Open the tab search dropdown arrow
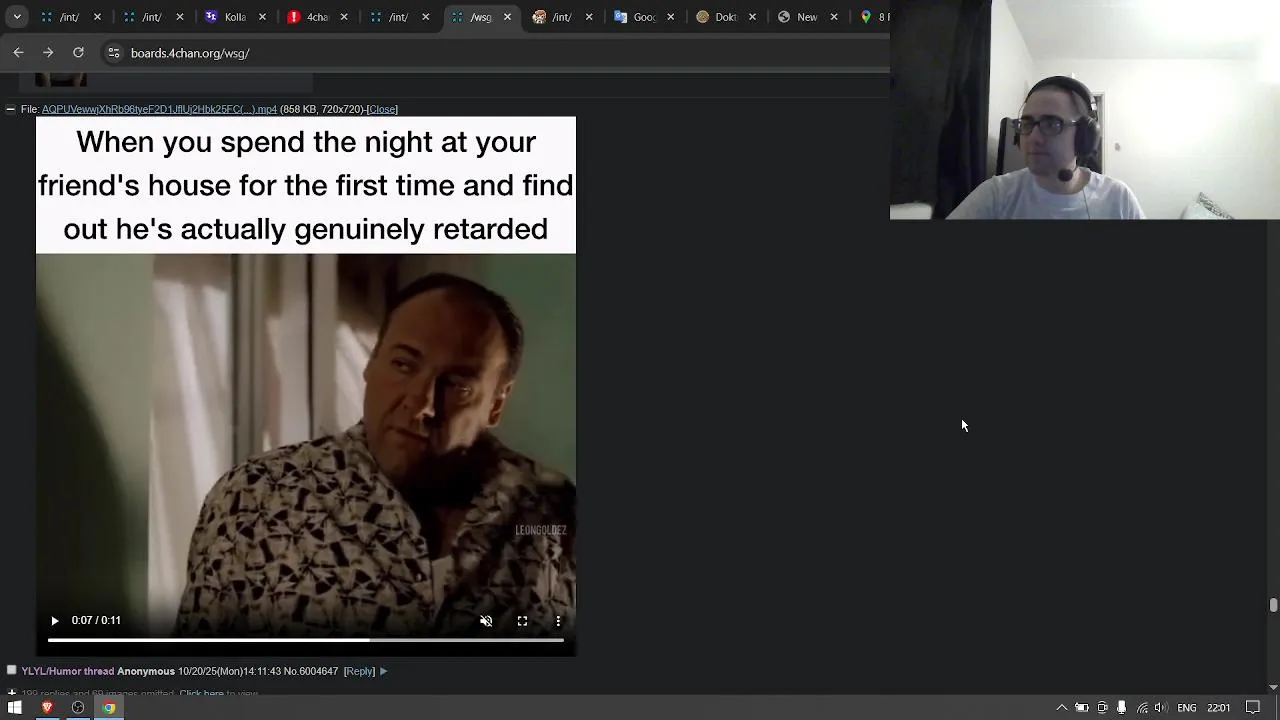This screenshot has height=720, width=1280. point(16,17)
